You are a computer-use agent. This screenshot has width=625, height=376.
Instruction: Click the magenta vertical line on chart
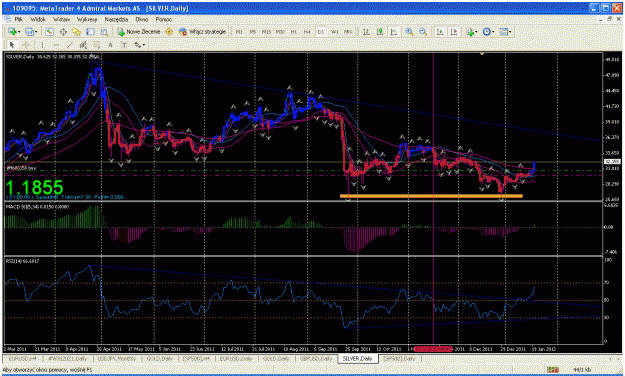tap(433, 199)
